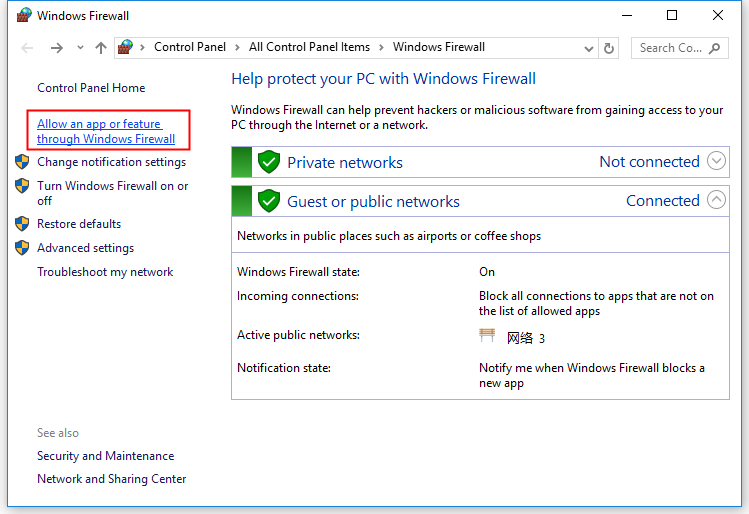Click the search magnifier icon

715,48
